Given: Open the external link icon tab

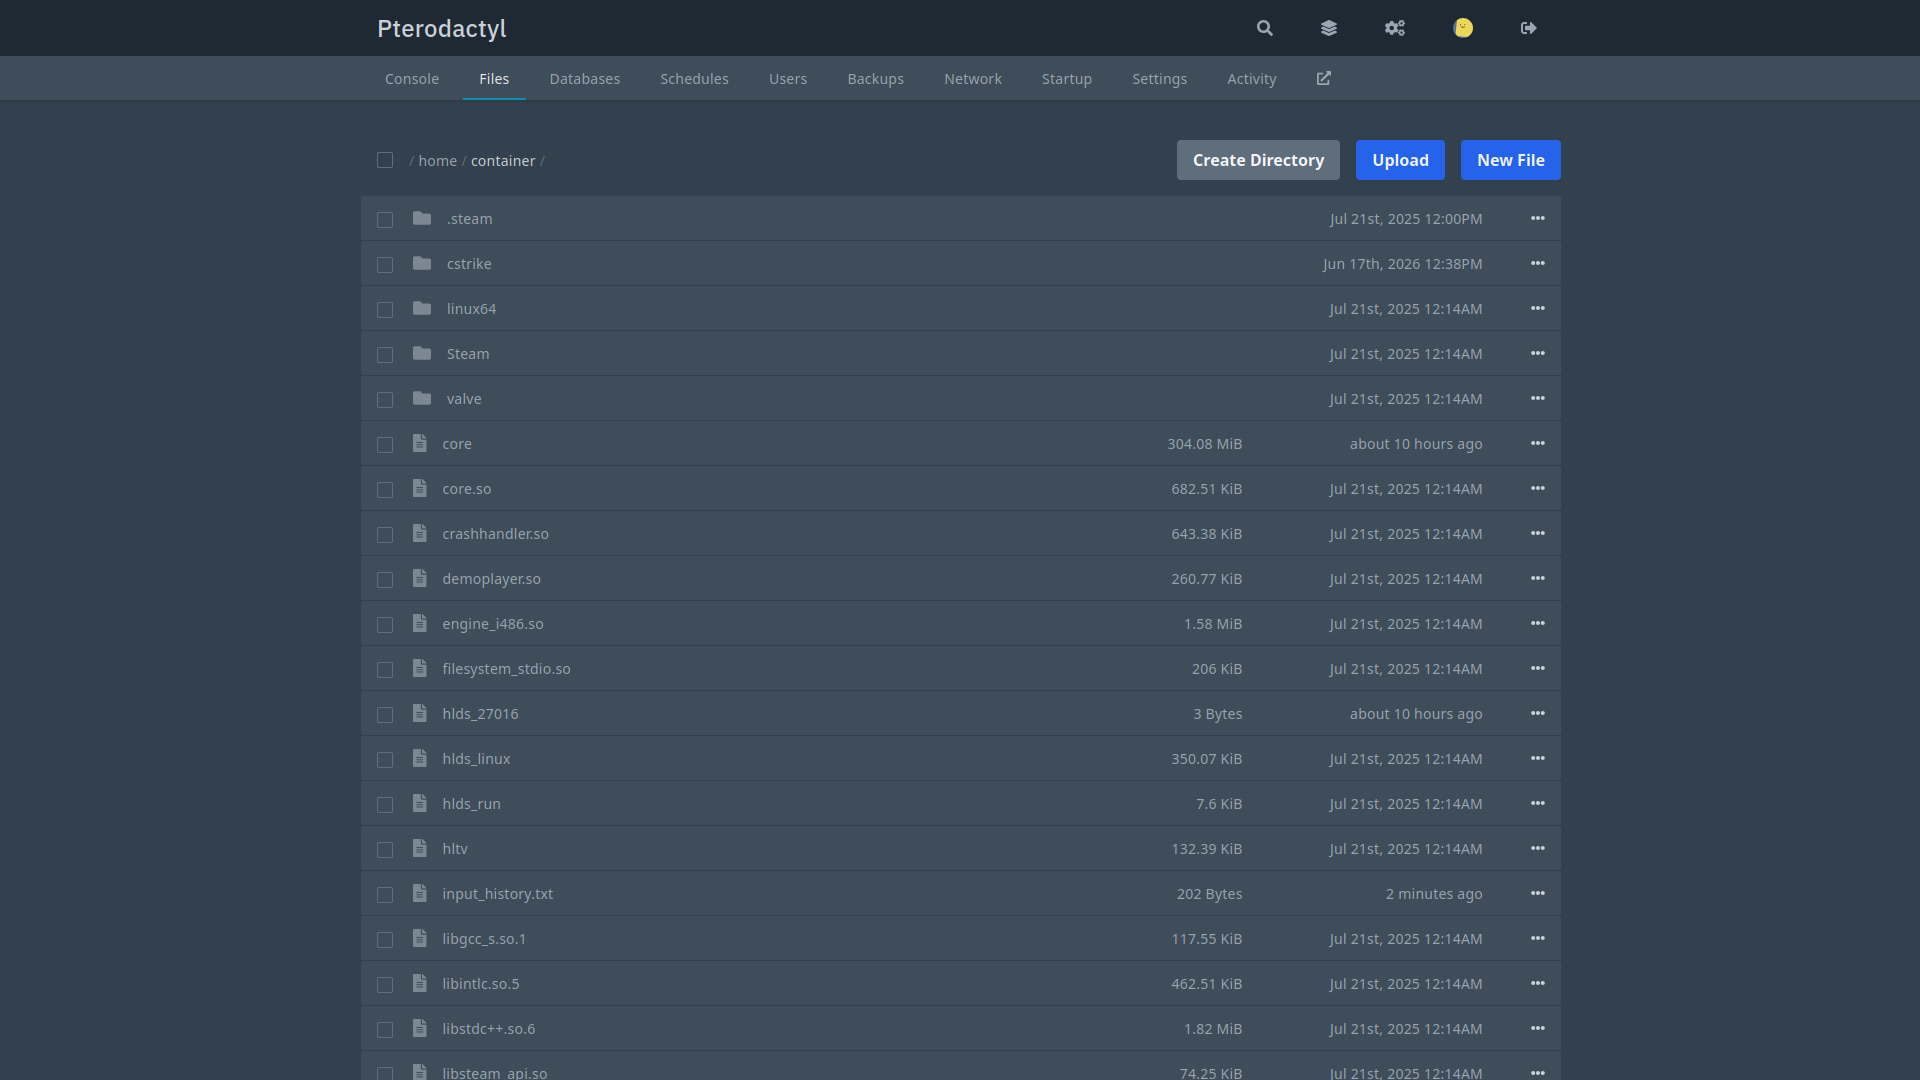Looking at the screenshot, I should coord(1324,78).
